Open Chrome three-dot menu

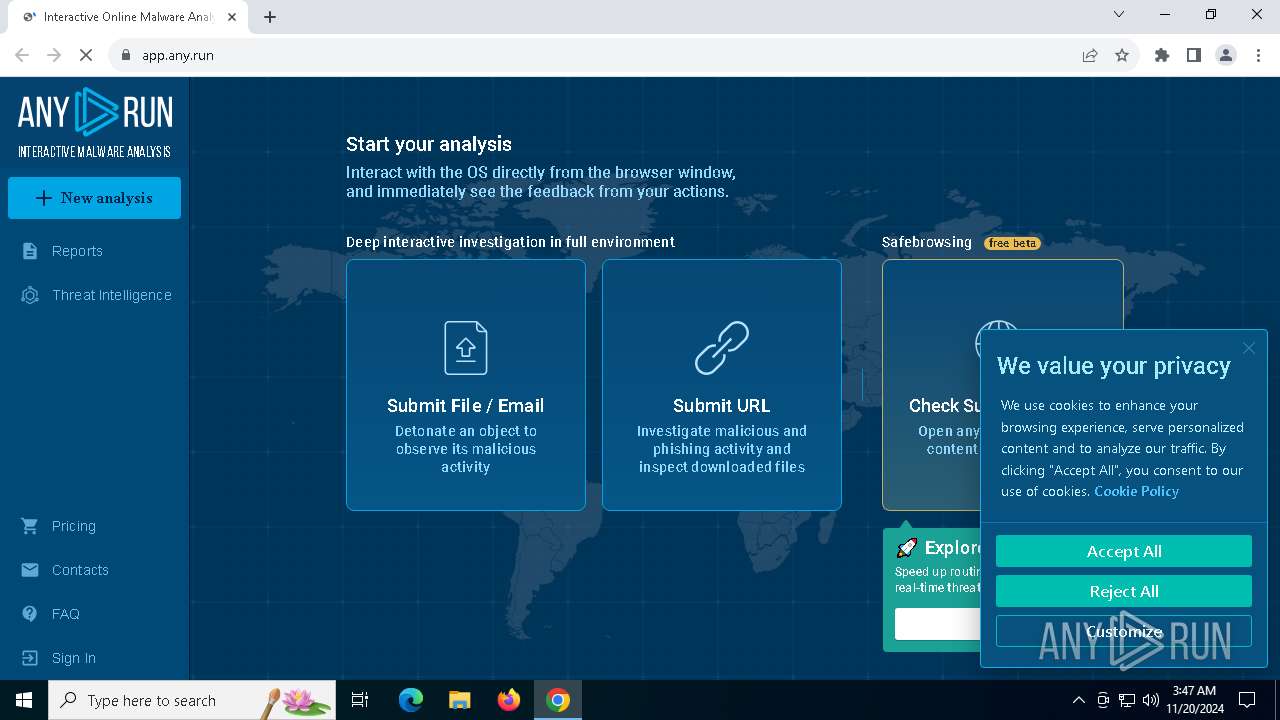point(1258,55)
